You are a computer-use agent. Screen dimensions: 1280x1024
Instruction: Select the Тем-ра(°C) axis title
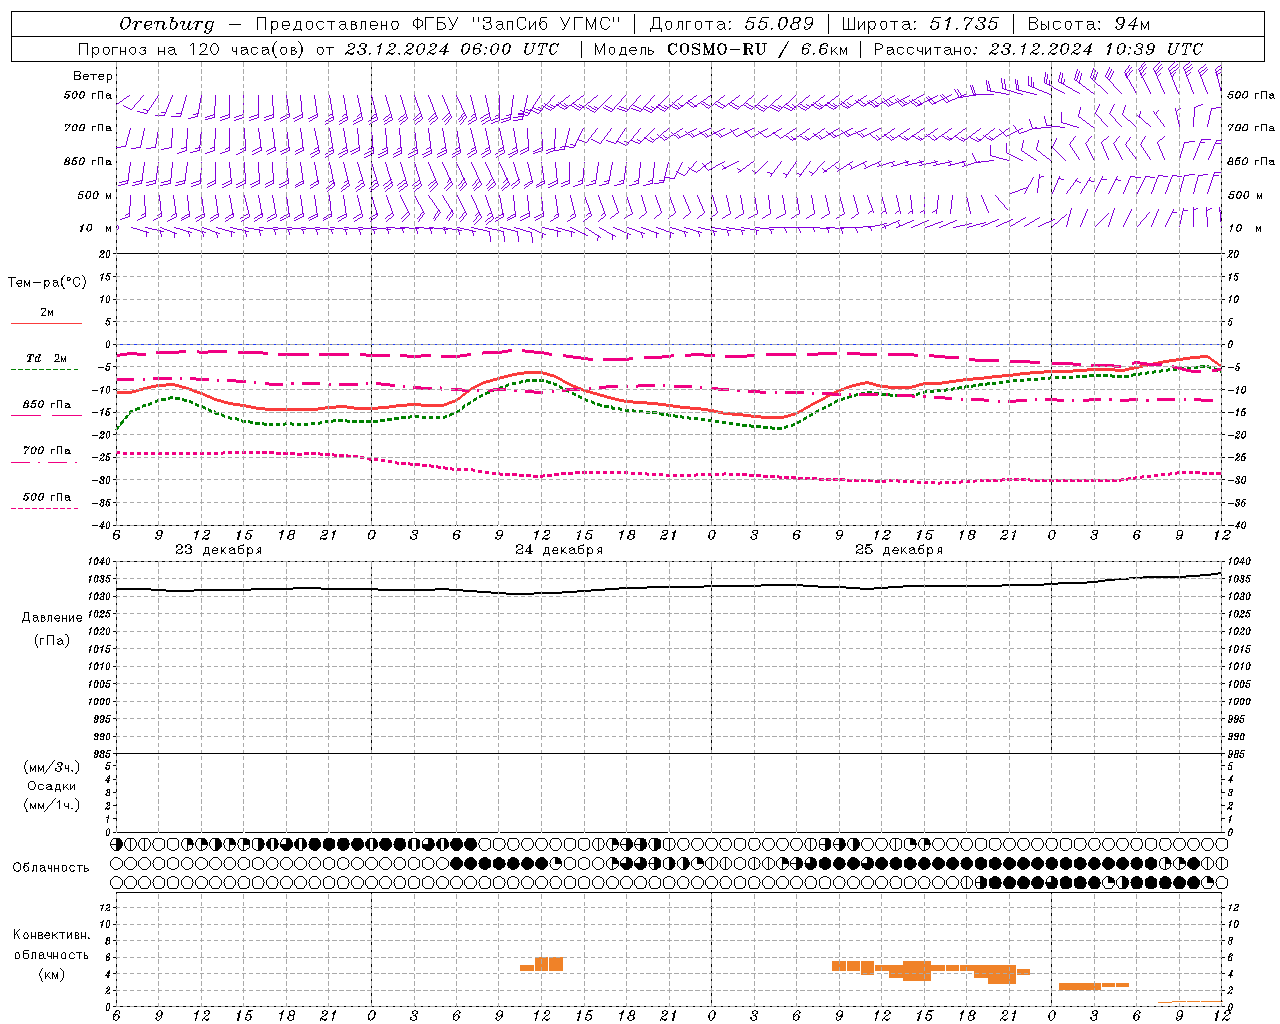click(x=47, y=283)
